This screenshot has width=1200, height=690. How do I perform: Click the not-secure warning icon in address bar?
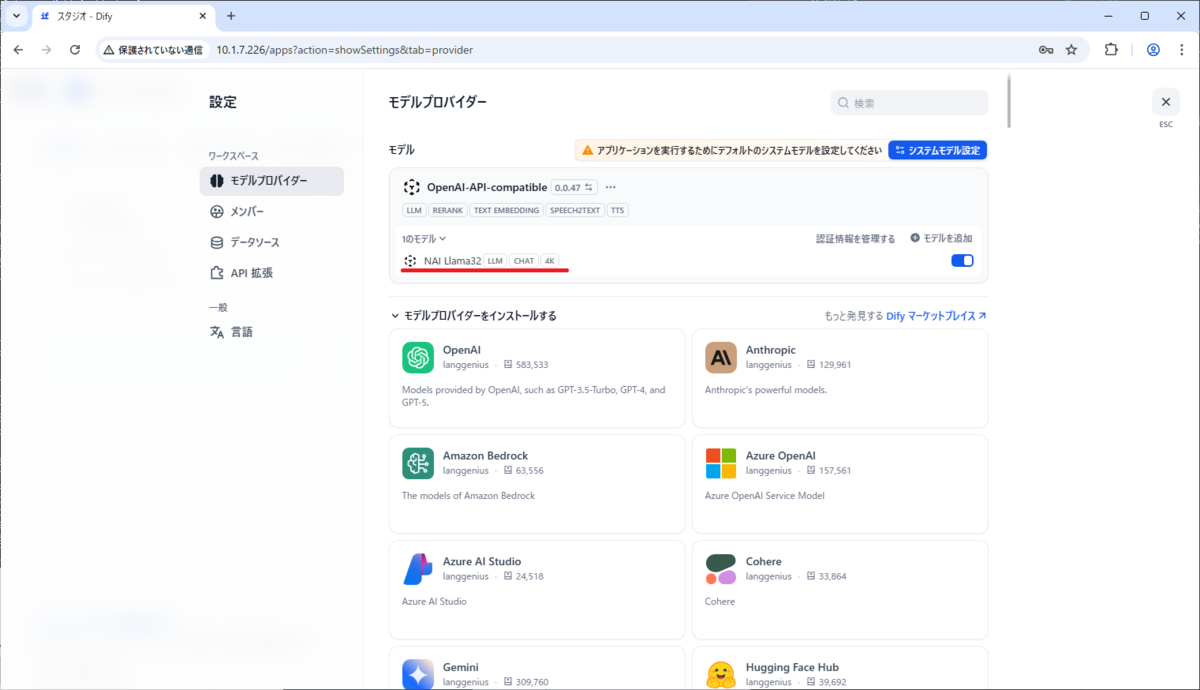[x=109, y=49]
